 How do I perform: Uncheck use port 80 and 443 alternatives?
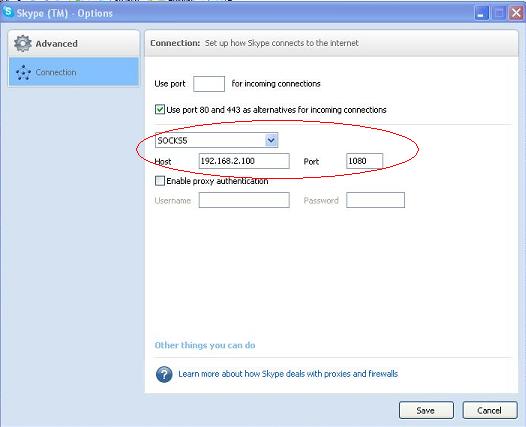click(160, 109)
